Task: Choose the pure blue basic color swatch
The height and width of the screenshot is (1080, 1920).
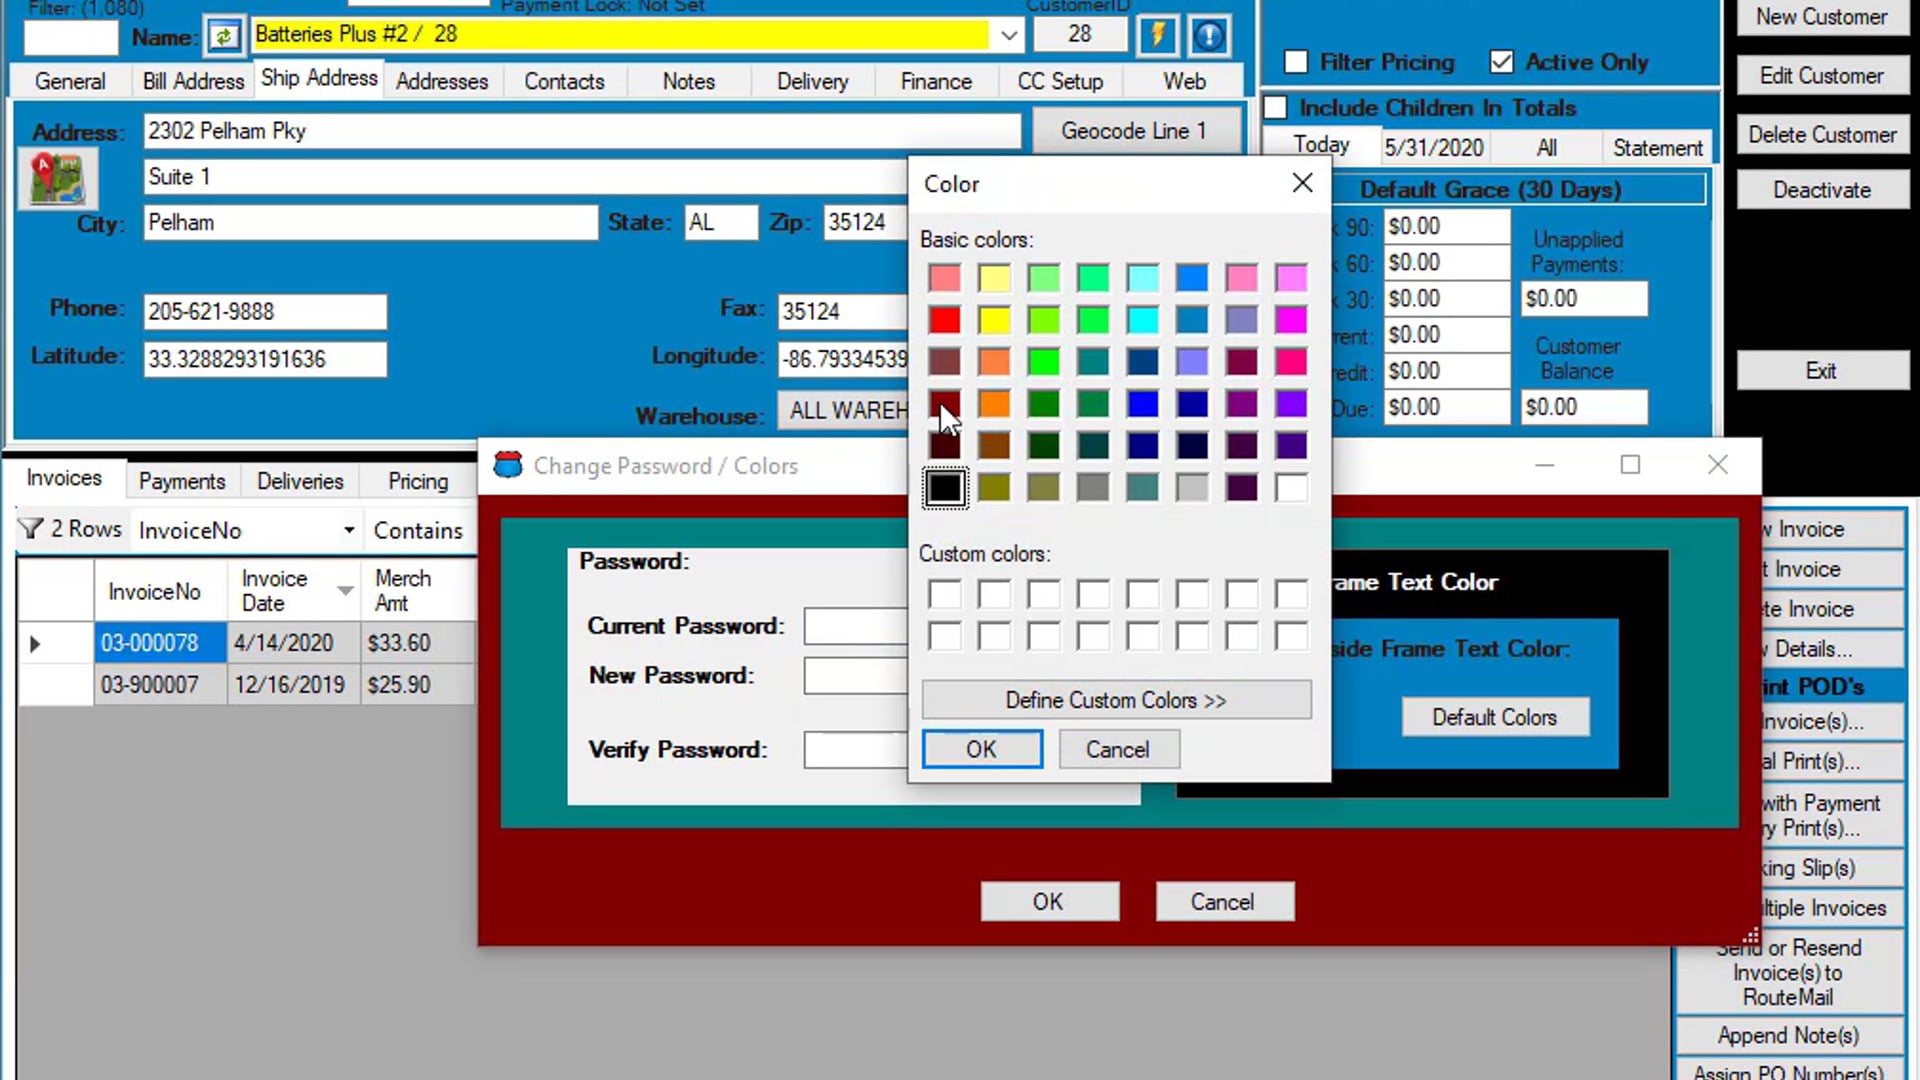Action: 1142,404
